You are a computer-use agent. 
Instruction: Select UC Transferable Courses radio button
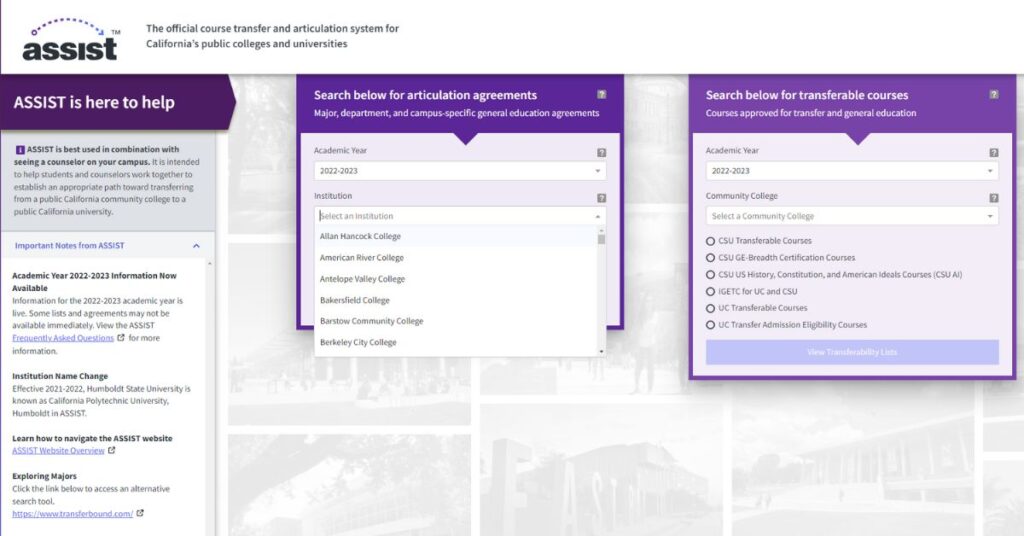tap(710, 308)
